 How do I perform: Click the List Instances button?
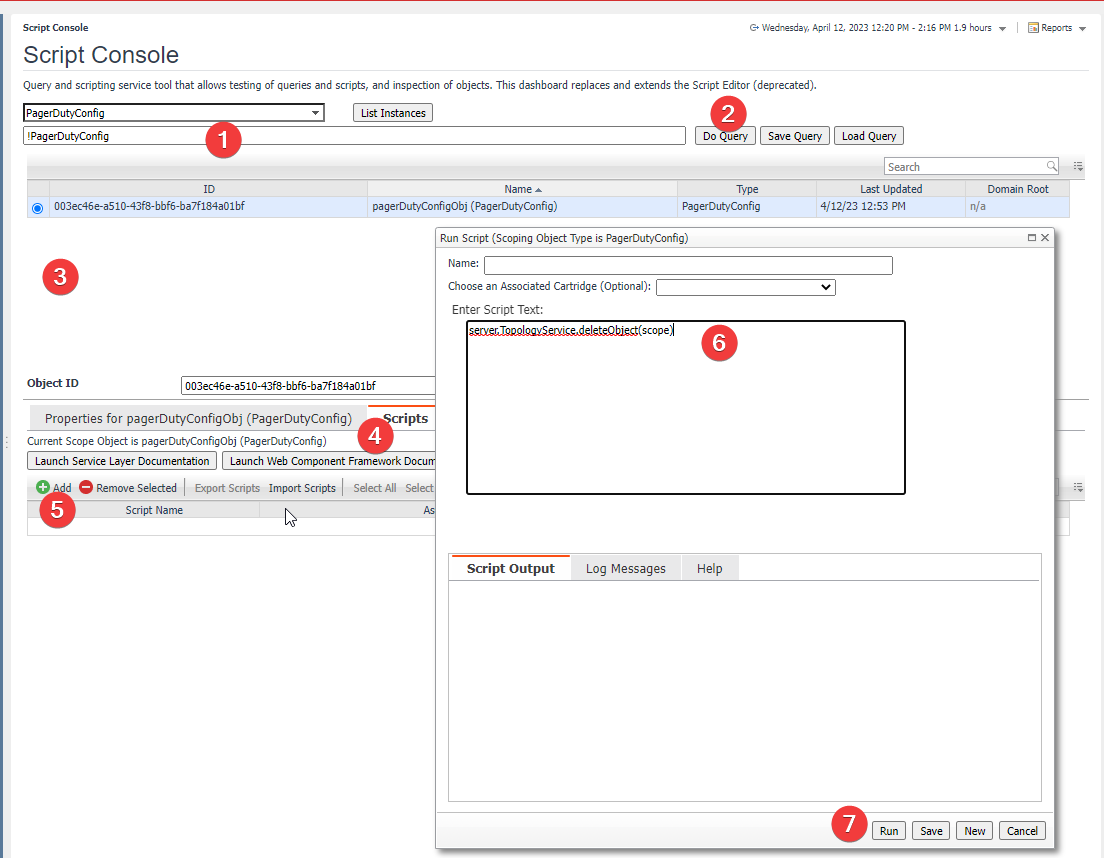393,113
